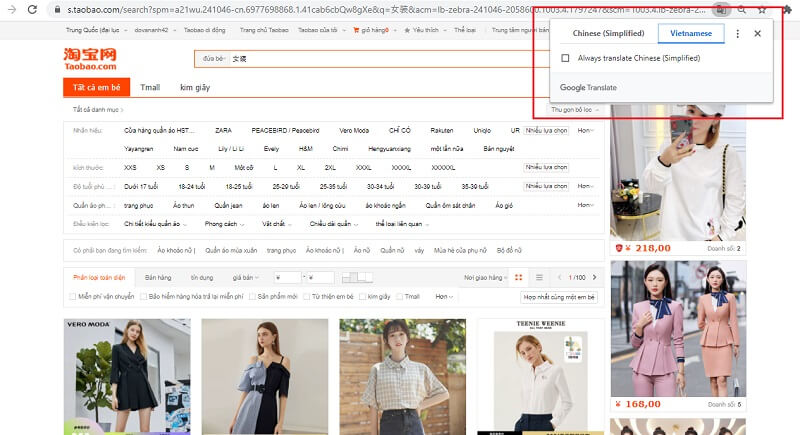Select the Tất cả em bé tab

[96, 87]
